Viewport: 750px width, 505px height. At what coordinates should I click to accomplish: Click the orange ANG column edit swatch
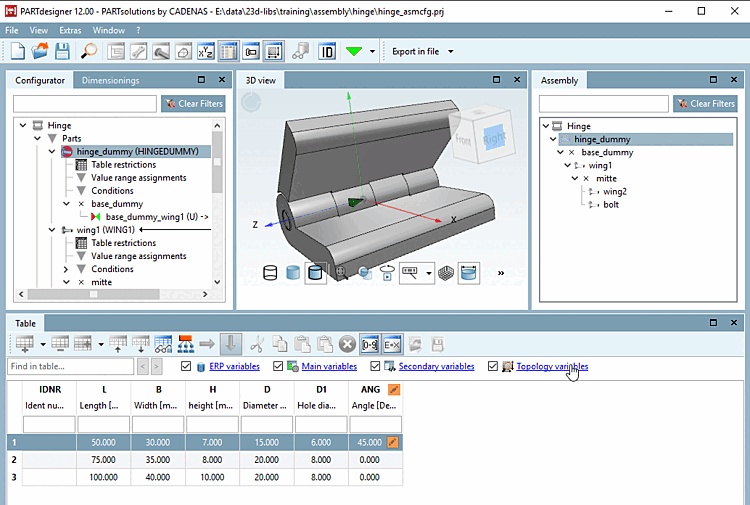(x=394, y=390)
